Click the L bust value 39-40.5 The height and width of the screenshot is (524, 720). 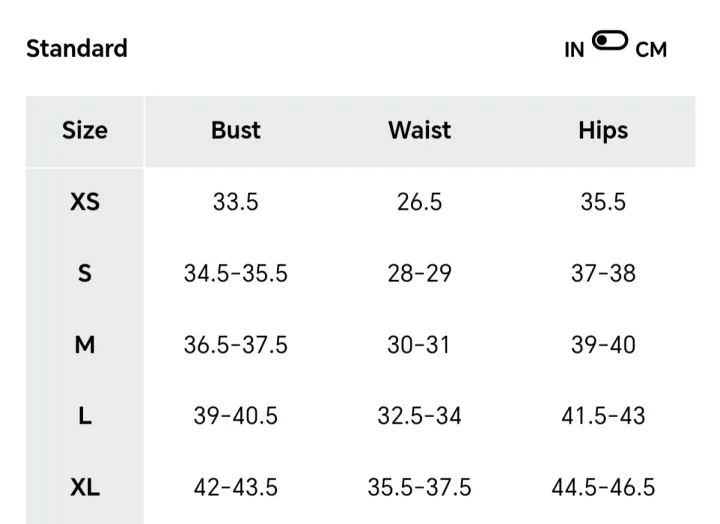click(x=236, y=416)
